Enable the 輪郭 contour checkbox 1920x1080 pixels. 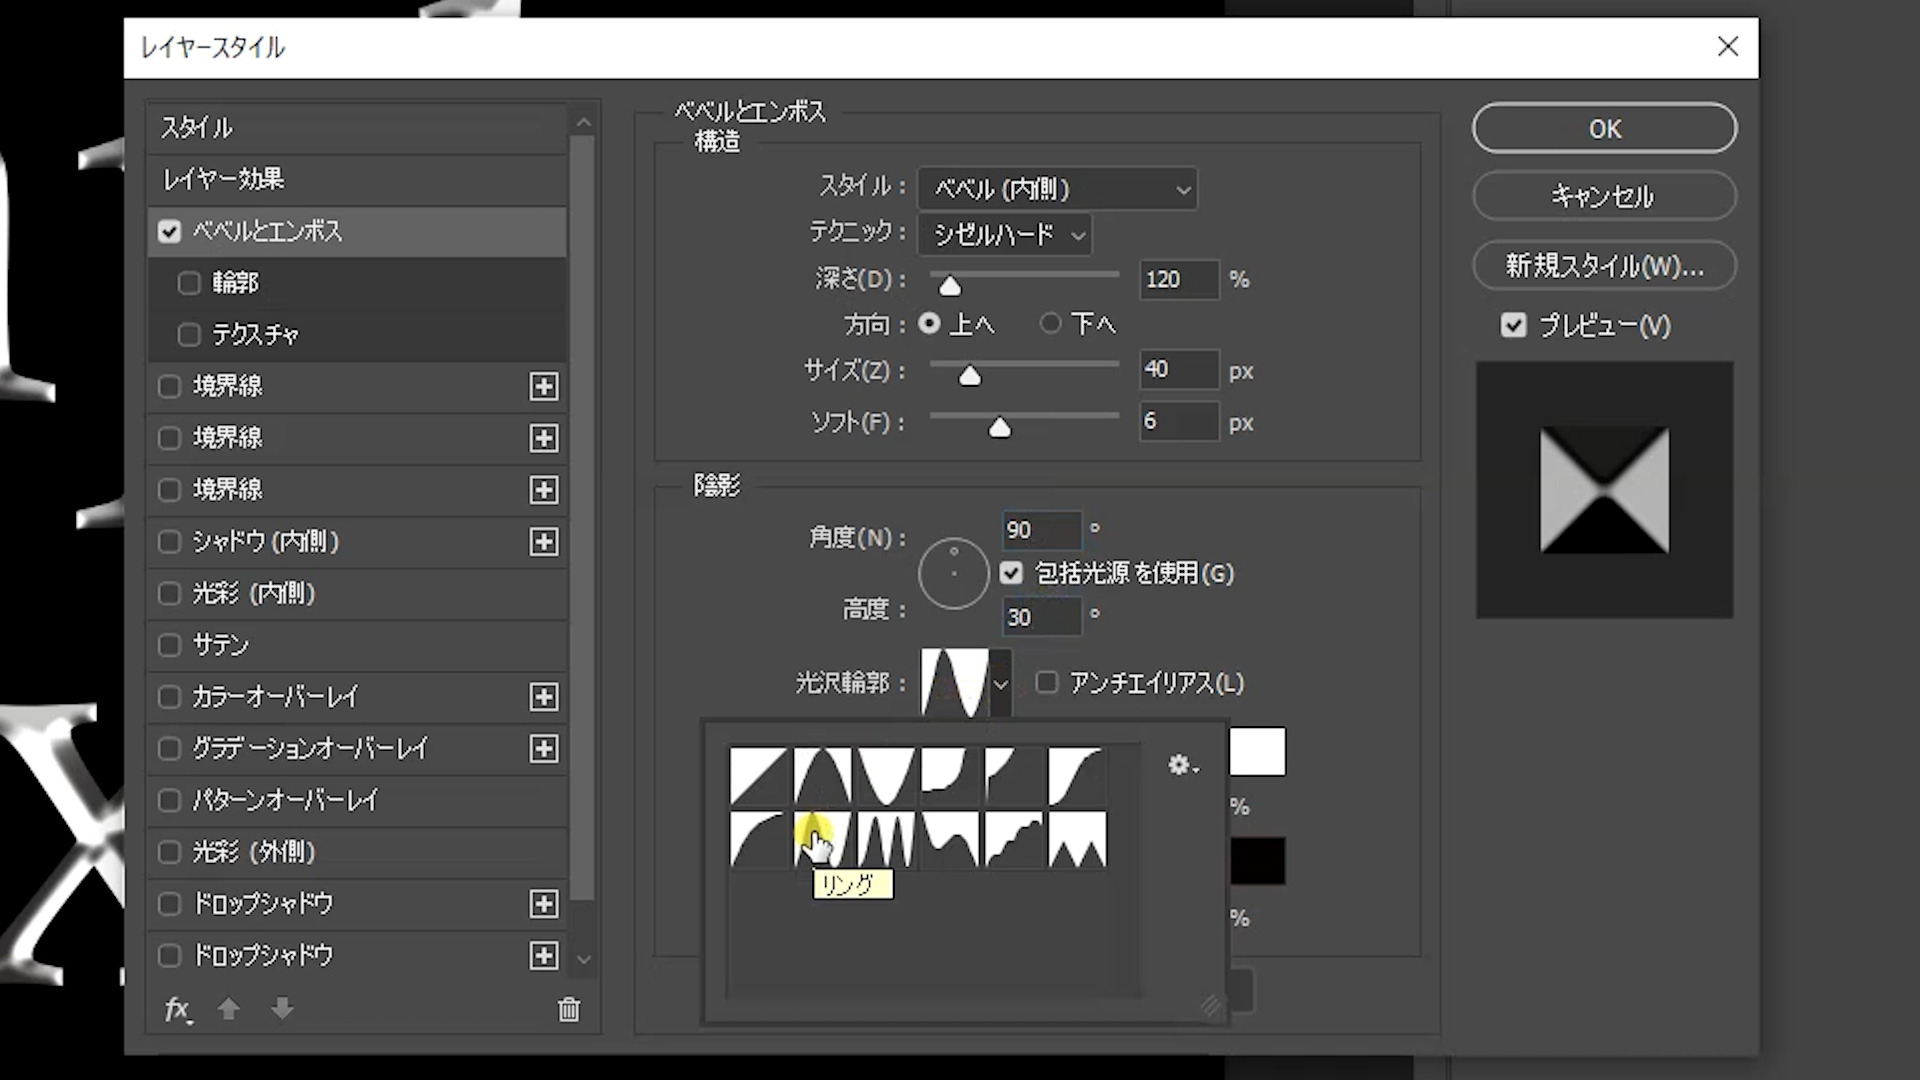pyautogui.click(x=189, y=283)
